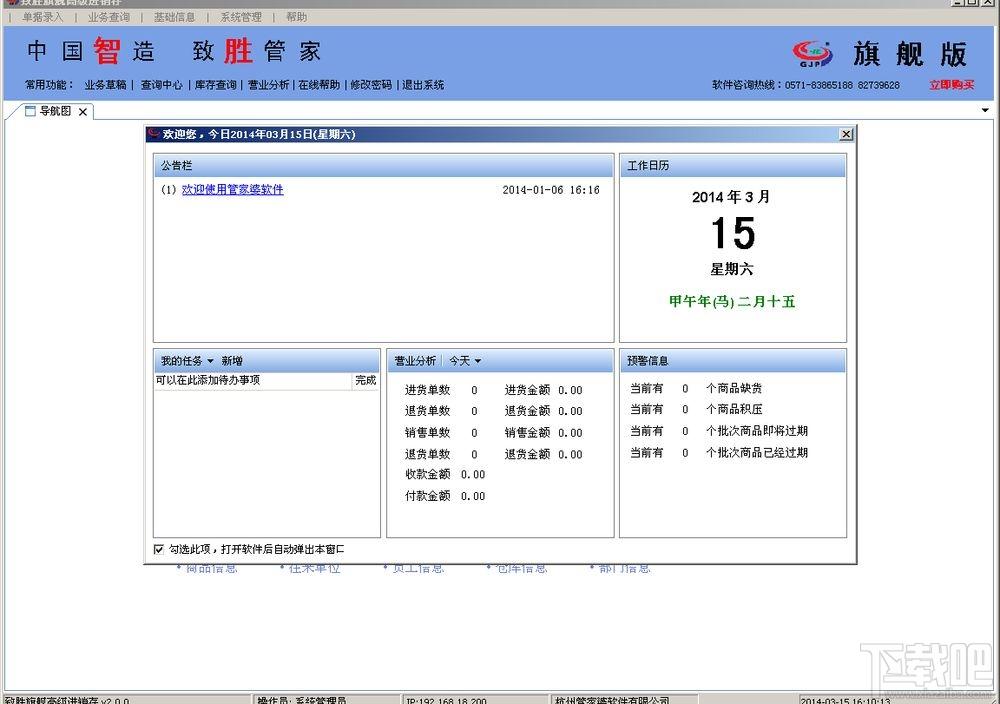This screenshot has height=704, width=1000.
Task: Click the 导航图 tab page icon
Action: click(x=30, y=111)
